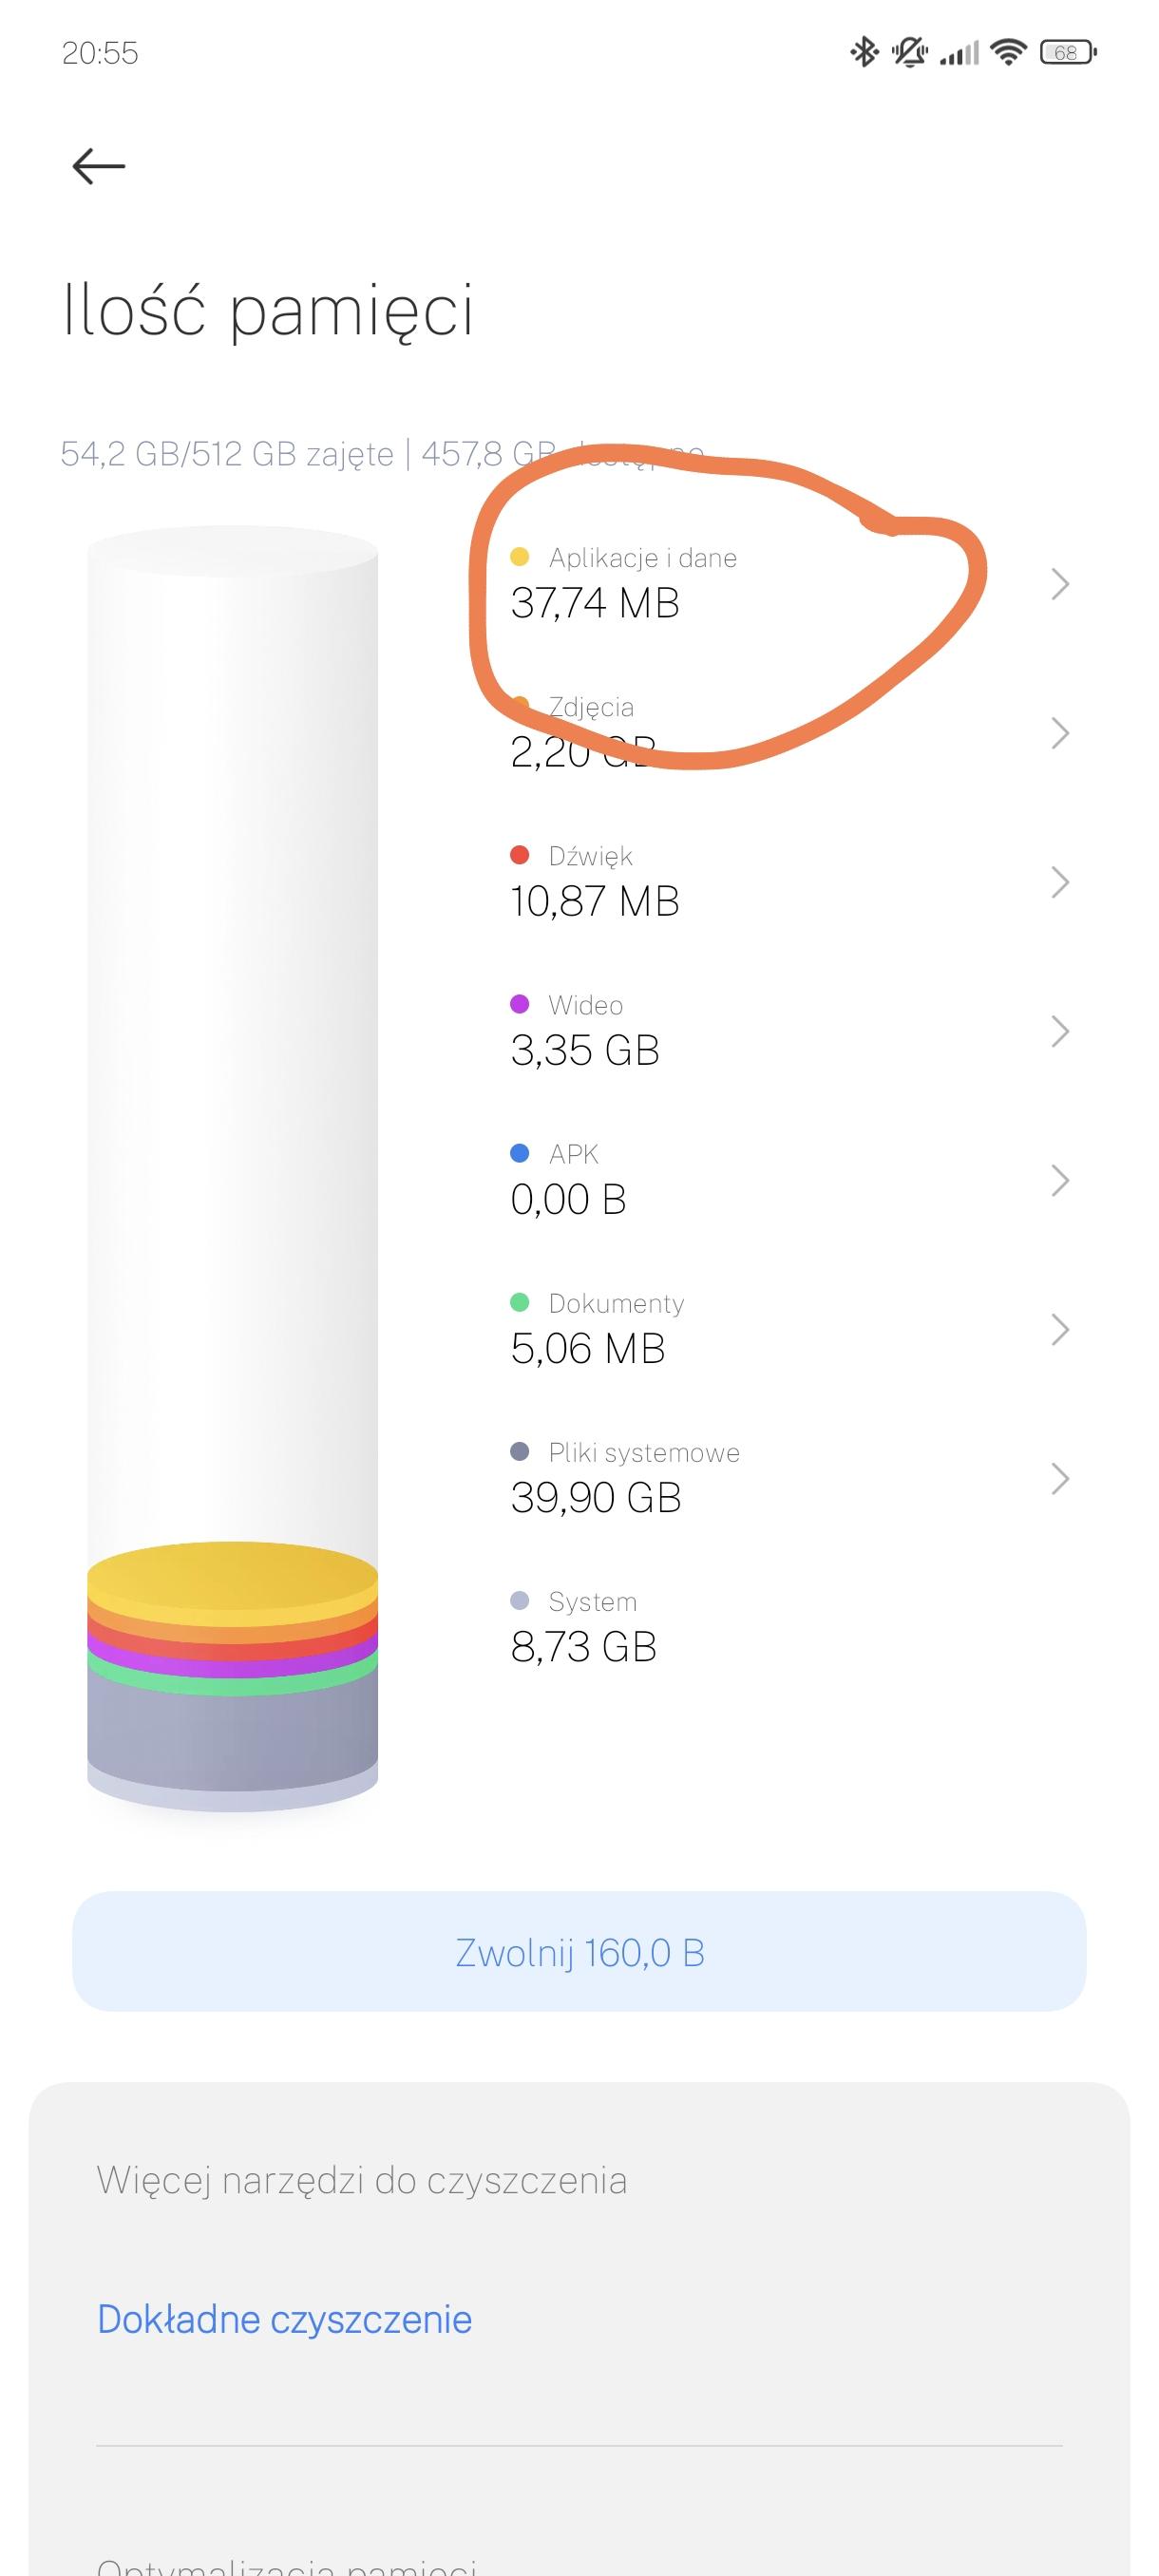
Task: Expand the Dźwięk storage chevron
Action: tap(1060, 882)
